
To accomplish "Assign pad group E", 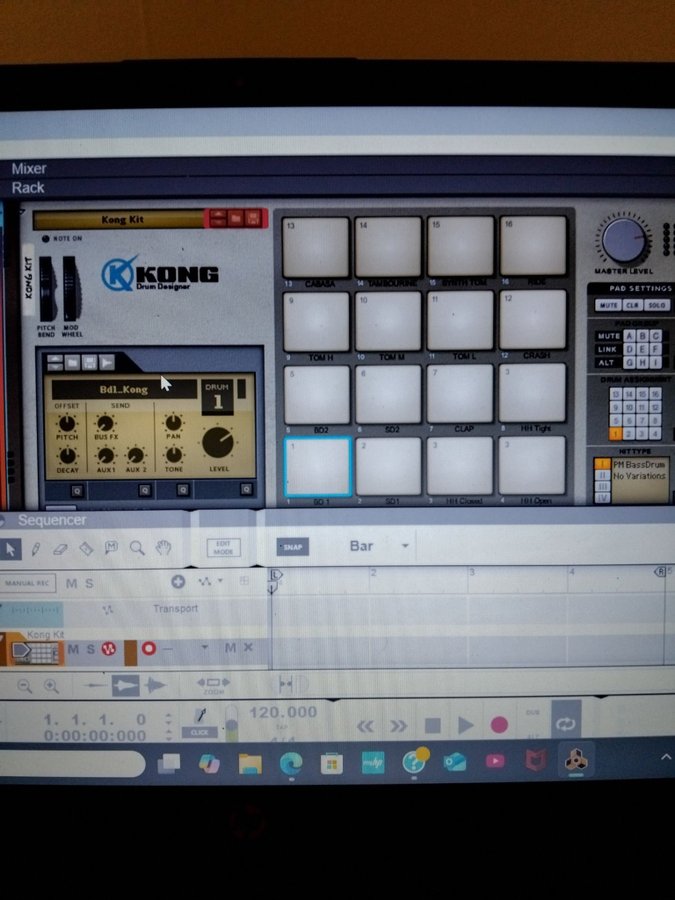I will pyautogui.click(x=643, y=349).
